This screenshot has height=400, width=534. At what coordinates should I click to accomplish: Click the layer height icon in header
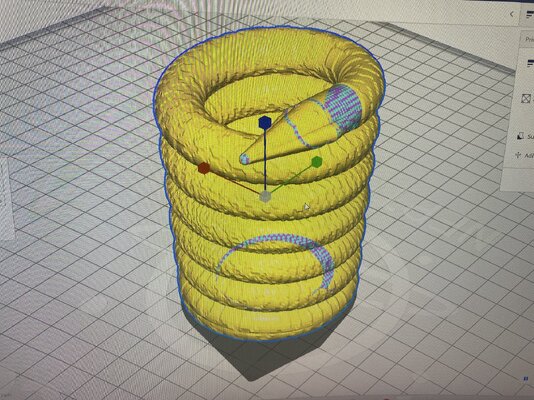click(530, 15)
